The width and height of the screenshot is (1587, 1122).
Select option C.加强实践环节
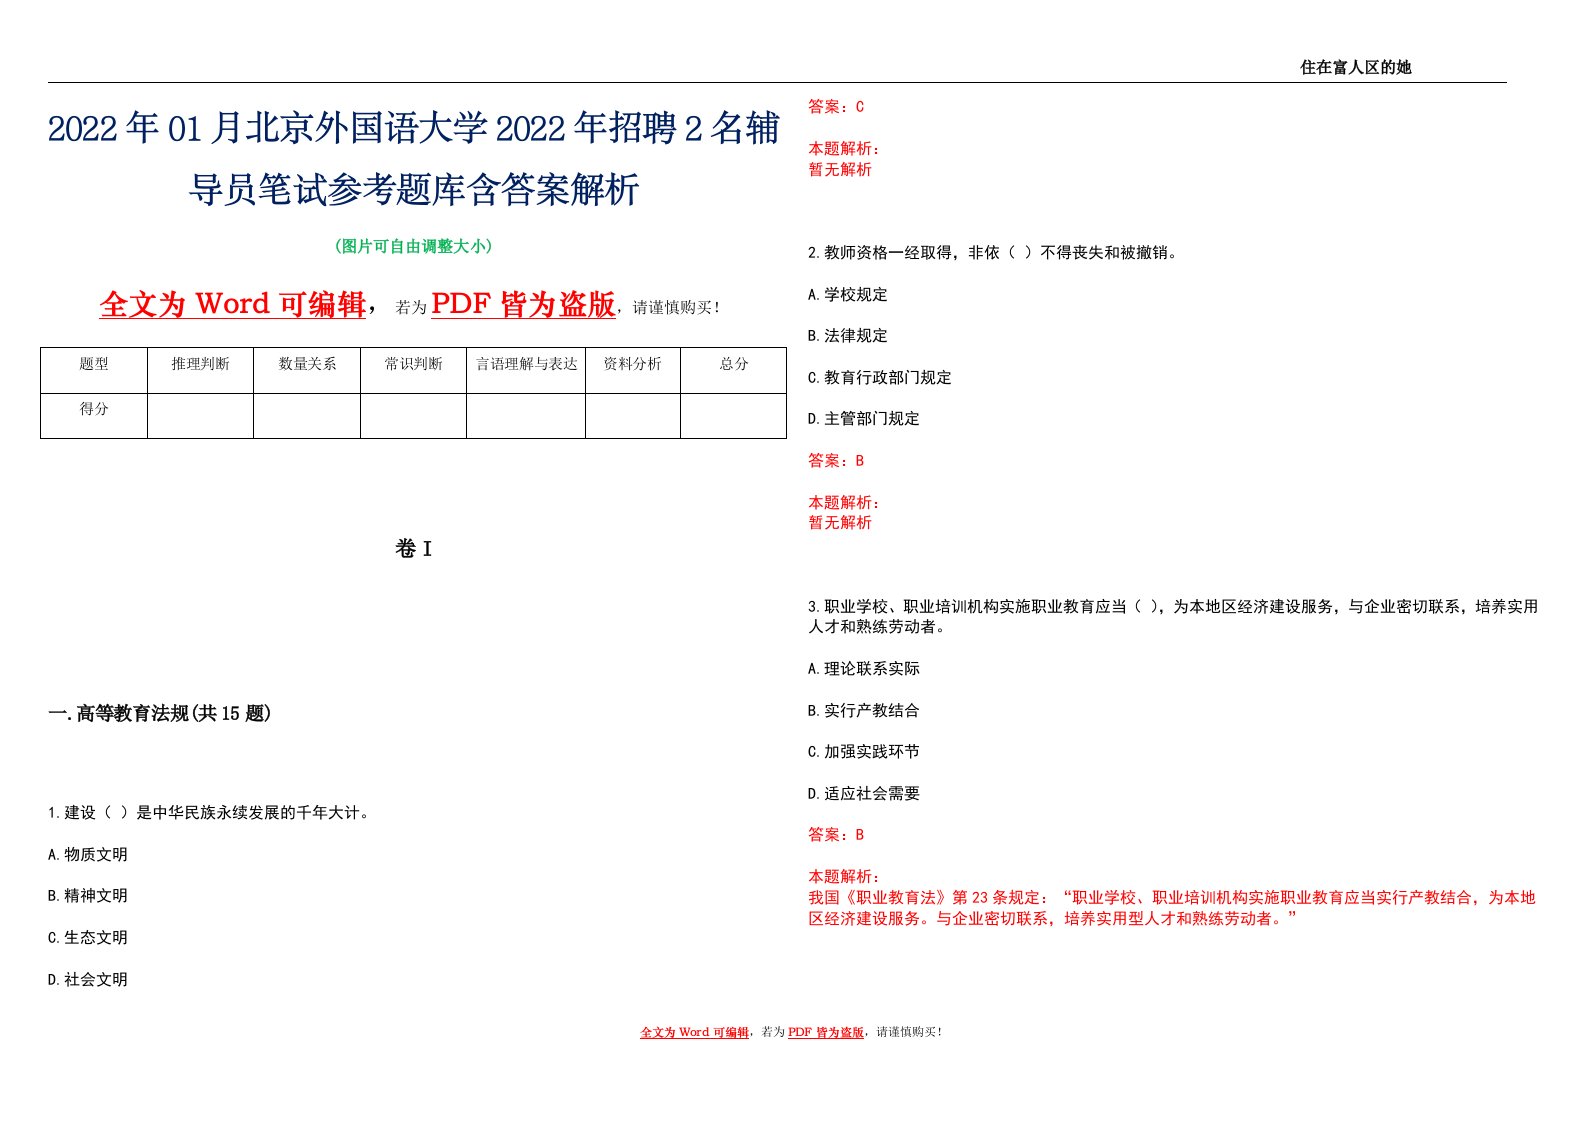(x=864, y=752)
